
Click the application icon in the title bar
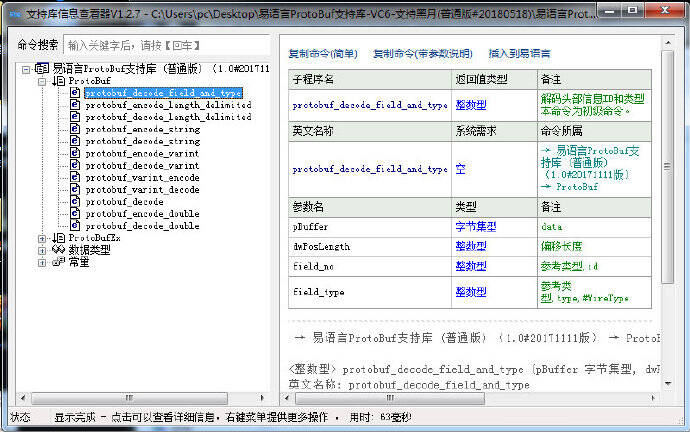point(15,14)
